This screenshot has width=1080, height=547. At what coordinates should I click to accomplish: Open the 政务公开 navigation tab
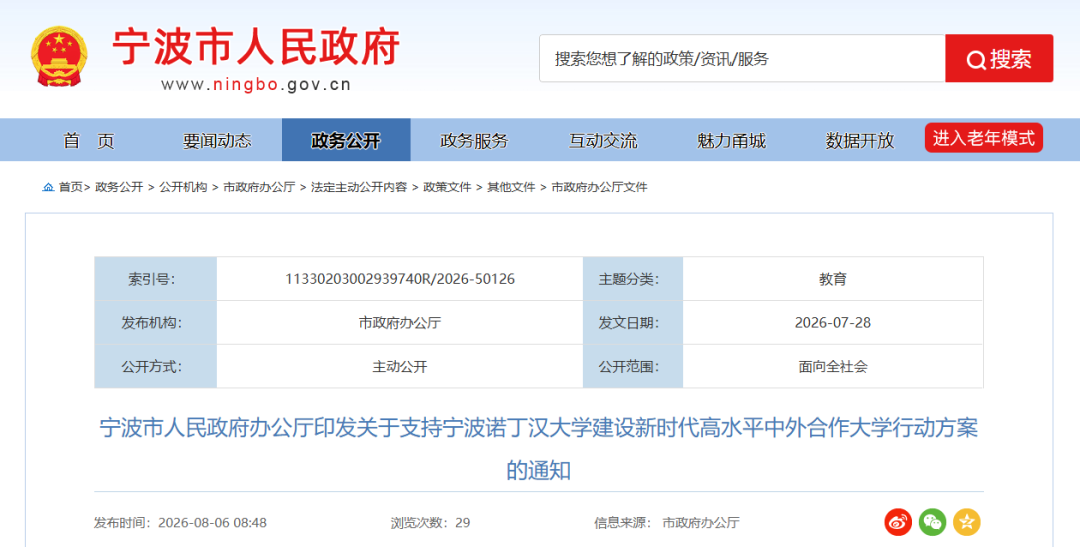coord(346,141)
